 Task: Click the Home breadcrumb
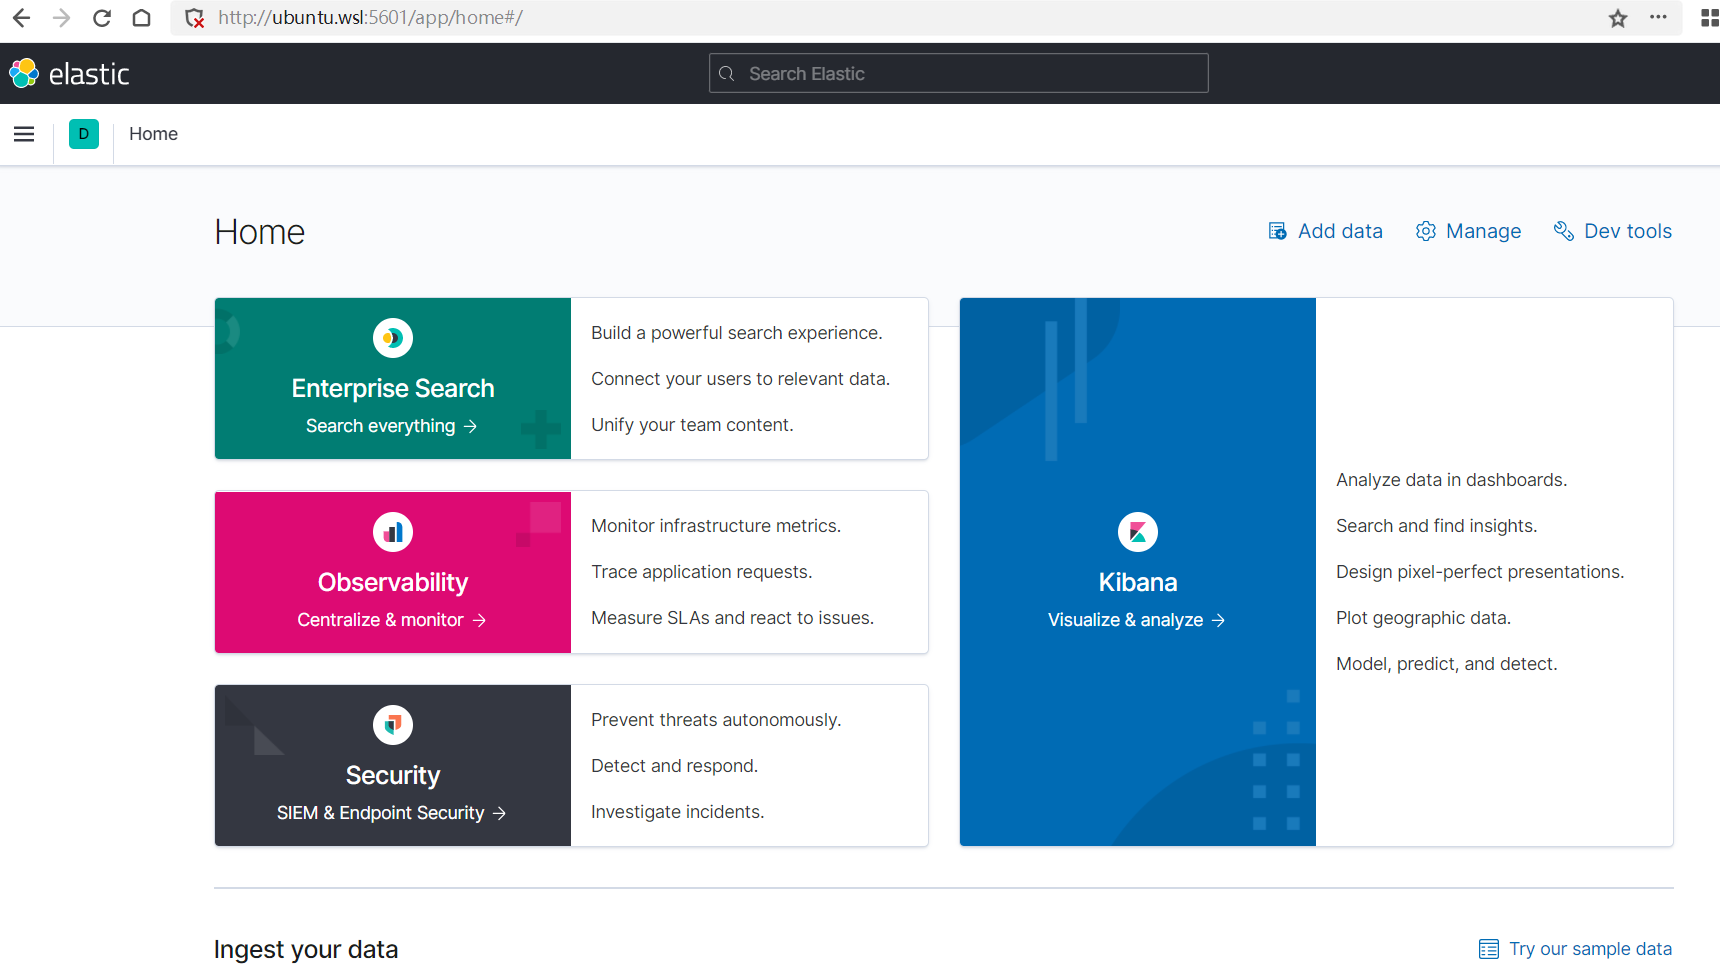153,134
